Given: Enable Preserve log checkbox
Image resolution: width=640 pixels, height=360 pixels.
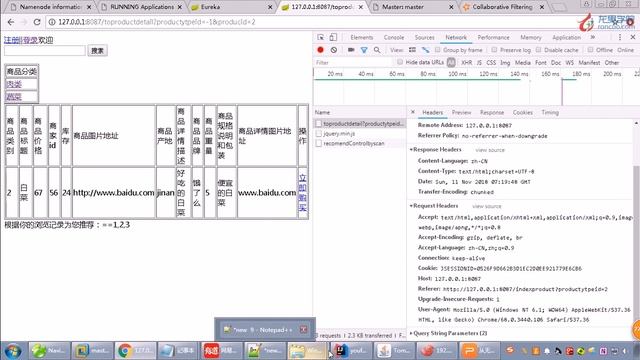Looking at the screenshot, I should click(494, 50).
